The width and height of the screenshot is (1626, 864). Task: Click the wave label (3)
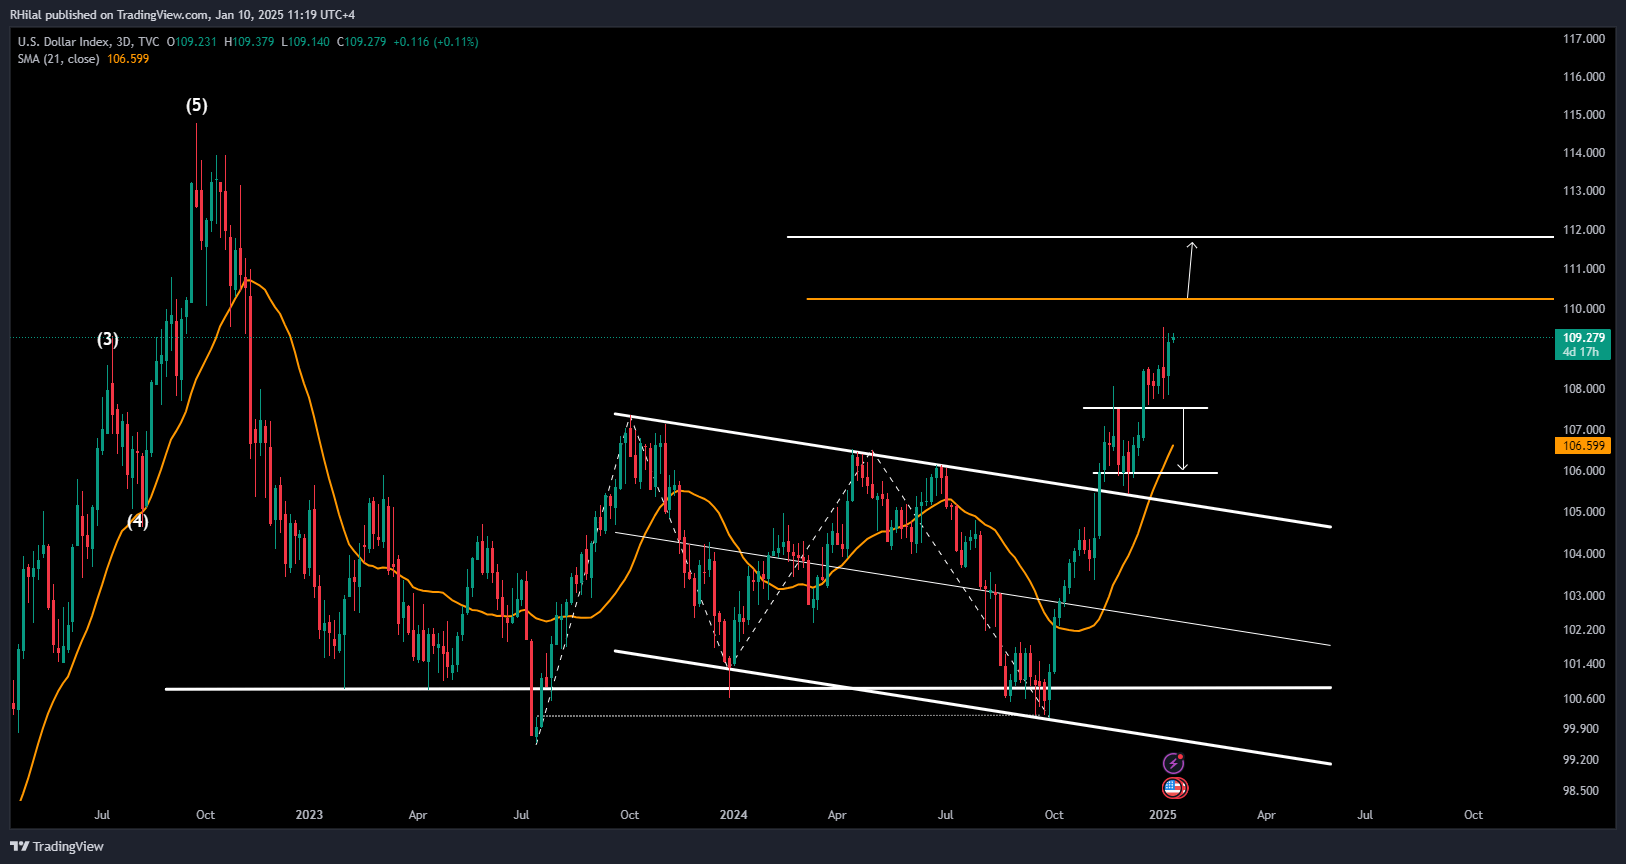108,339
